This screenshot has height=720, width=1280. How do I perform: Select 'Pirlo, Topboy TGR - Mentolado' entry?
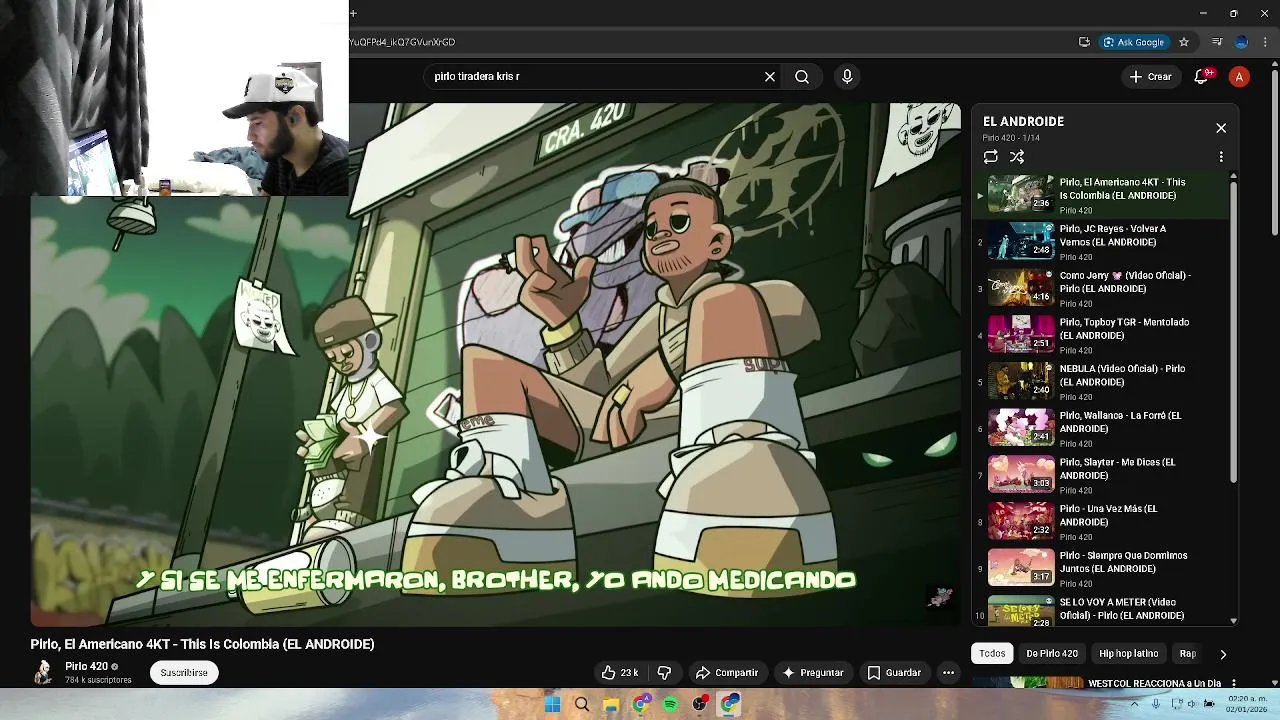tap(1100, 335)
